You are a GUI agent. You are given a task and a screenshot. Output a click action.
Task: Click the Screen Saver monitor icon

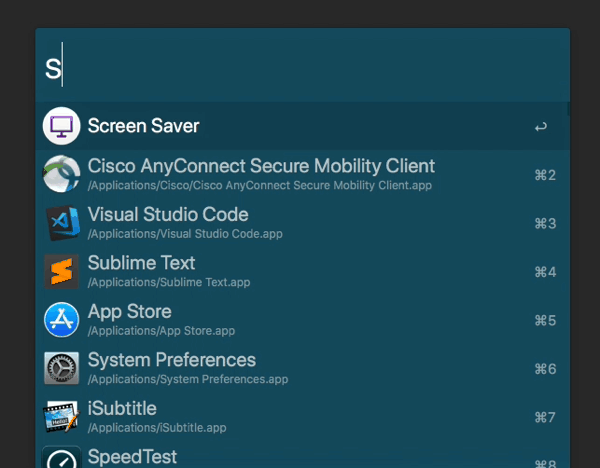pyautogui.click(x=61, y=126)
